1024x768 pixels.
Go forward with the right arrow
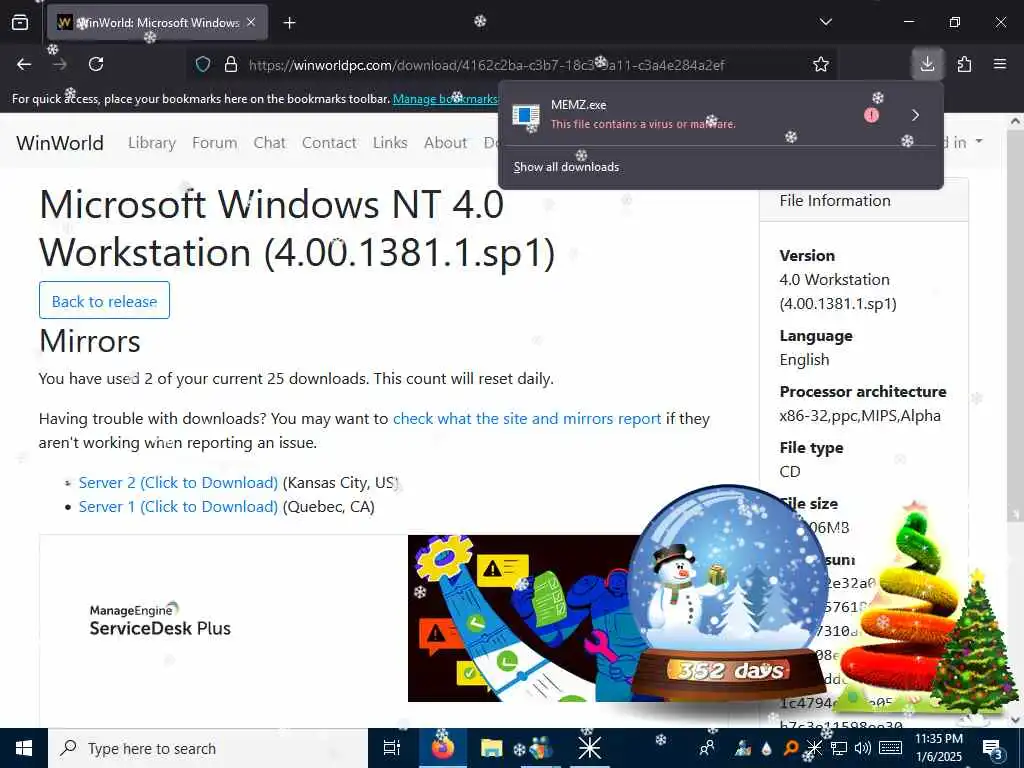[60, 64]
